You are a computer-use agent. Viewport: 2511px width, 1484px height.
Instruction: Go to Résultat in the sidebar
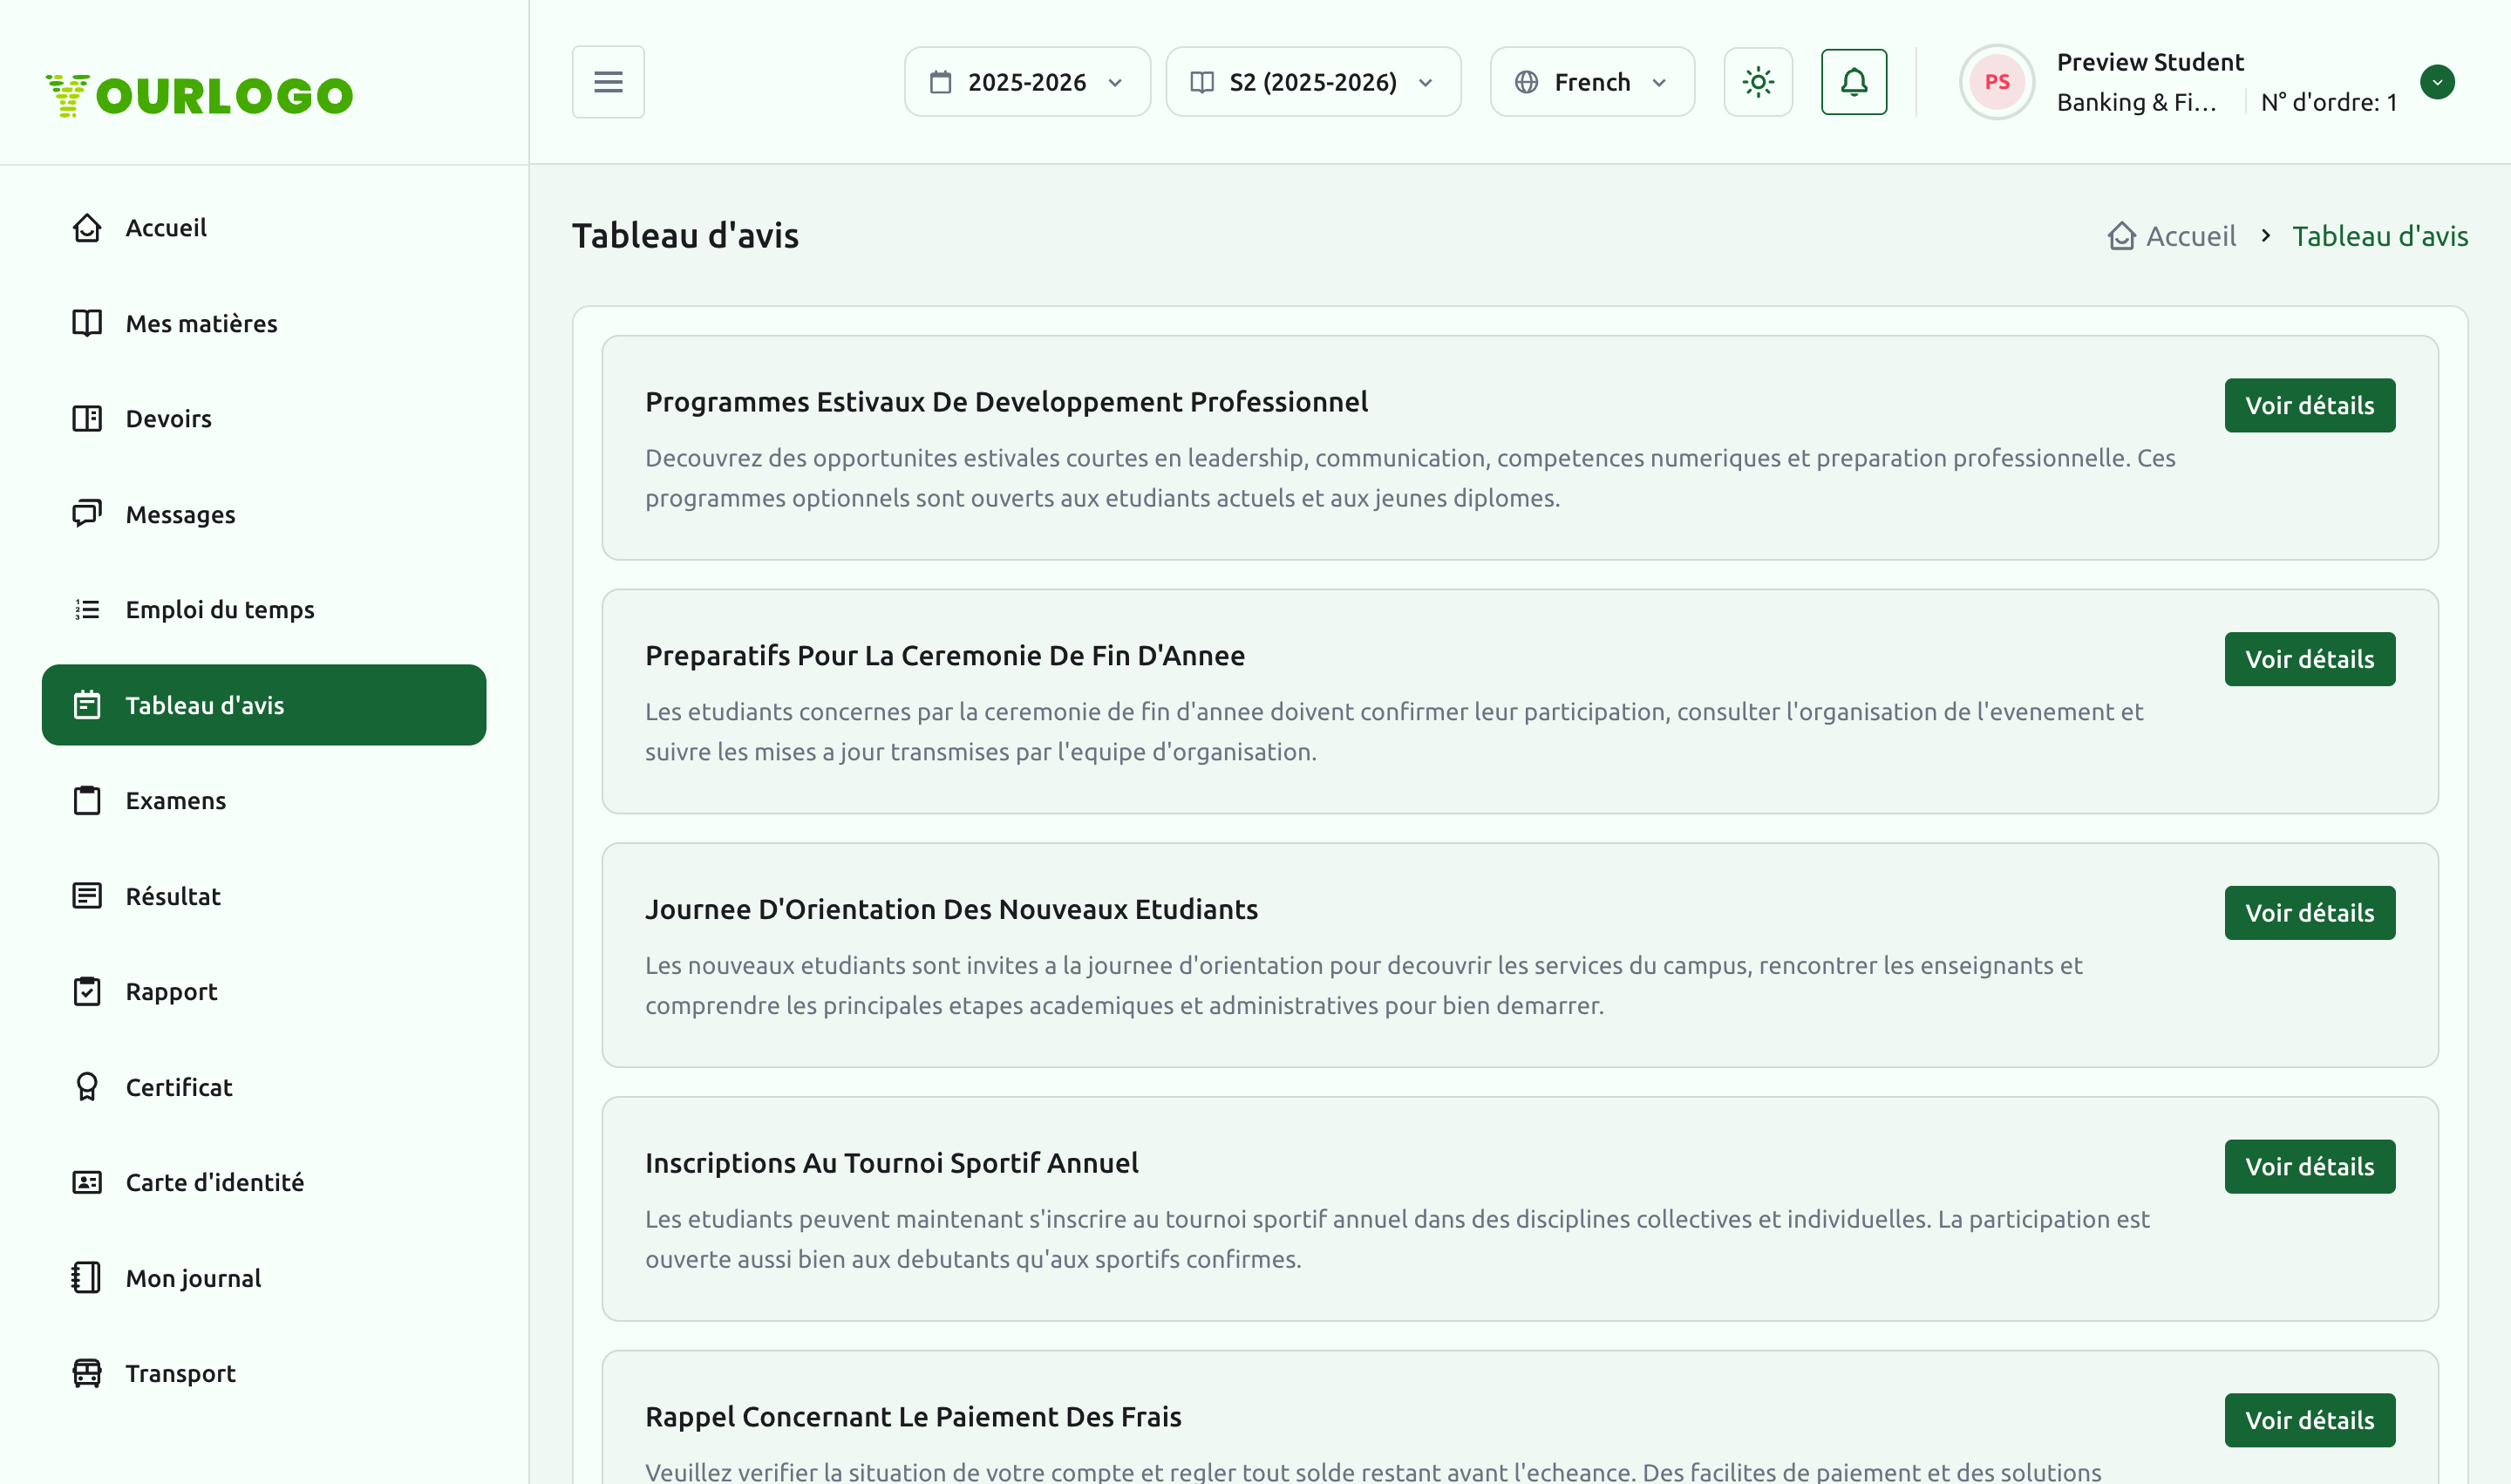(x=264, y=896)
